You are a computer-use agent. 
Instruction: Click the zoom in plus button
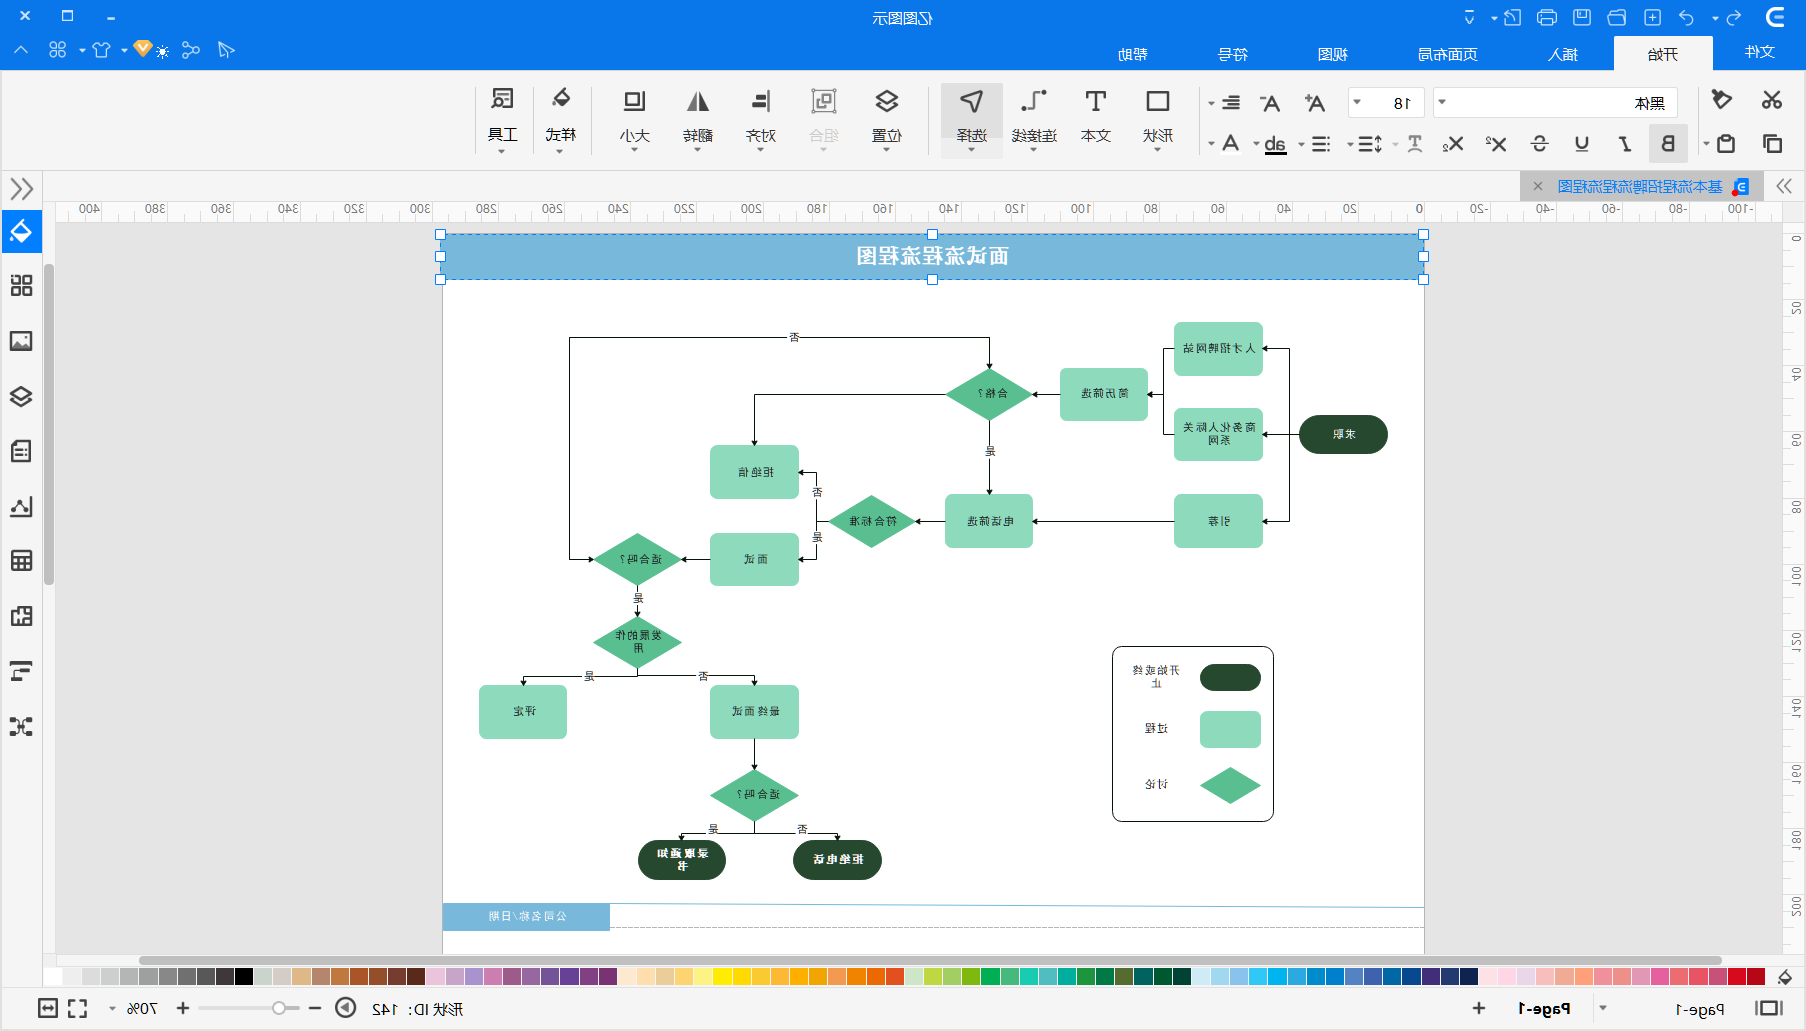183,1008
